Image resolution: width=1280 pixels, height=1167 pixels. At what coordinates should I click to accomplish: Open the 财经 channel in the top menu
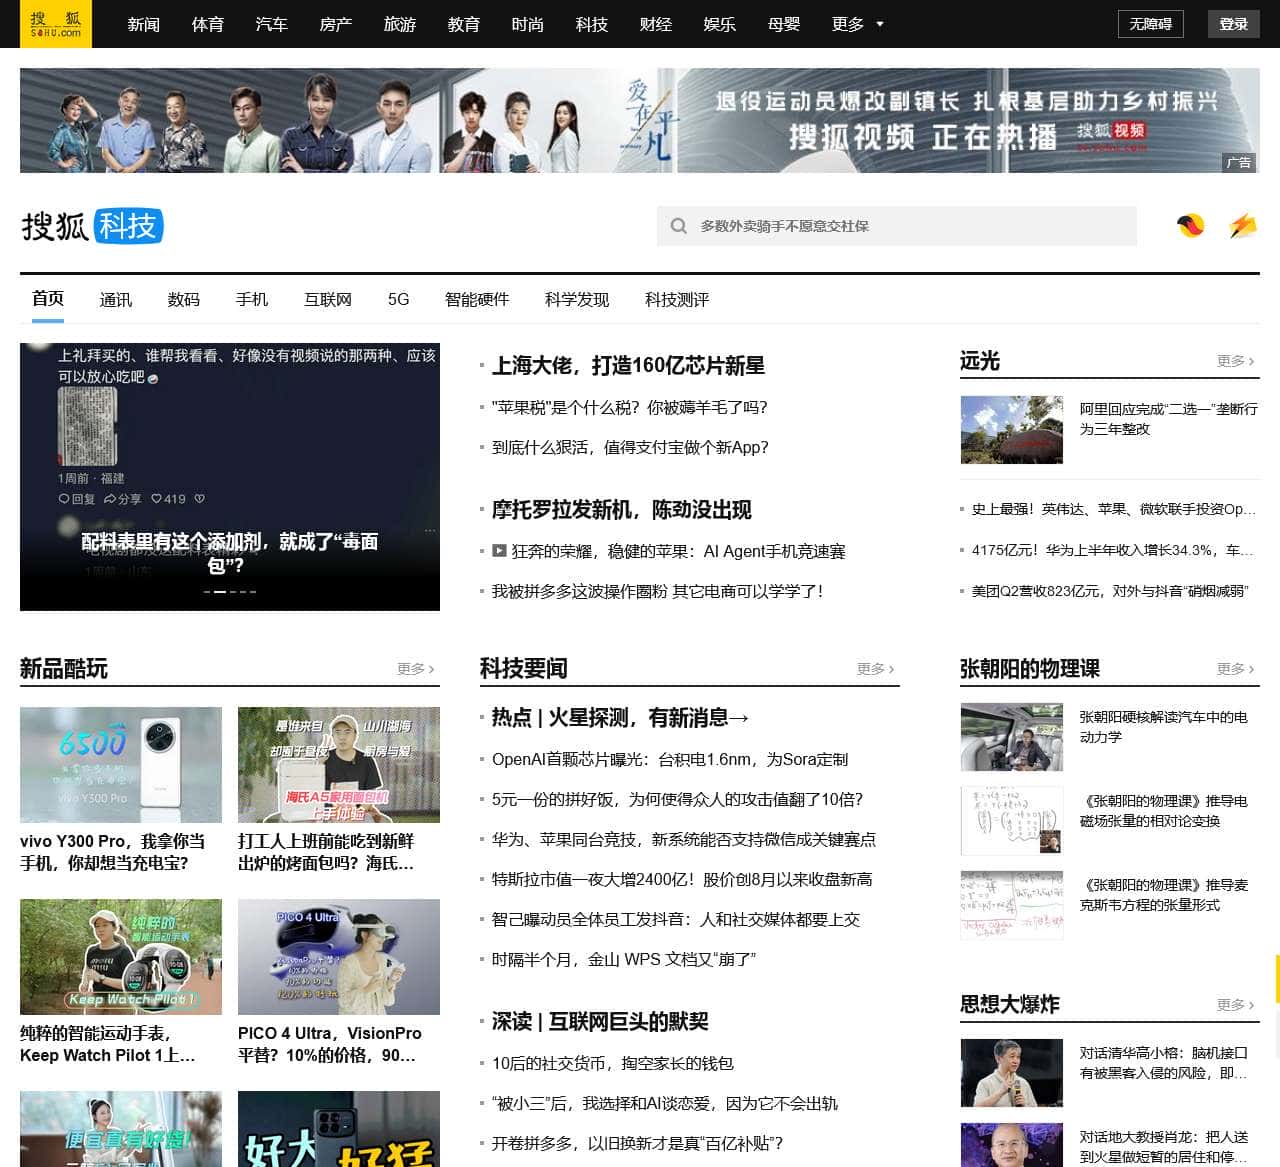pyautogui.click(x=655, y=24)
